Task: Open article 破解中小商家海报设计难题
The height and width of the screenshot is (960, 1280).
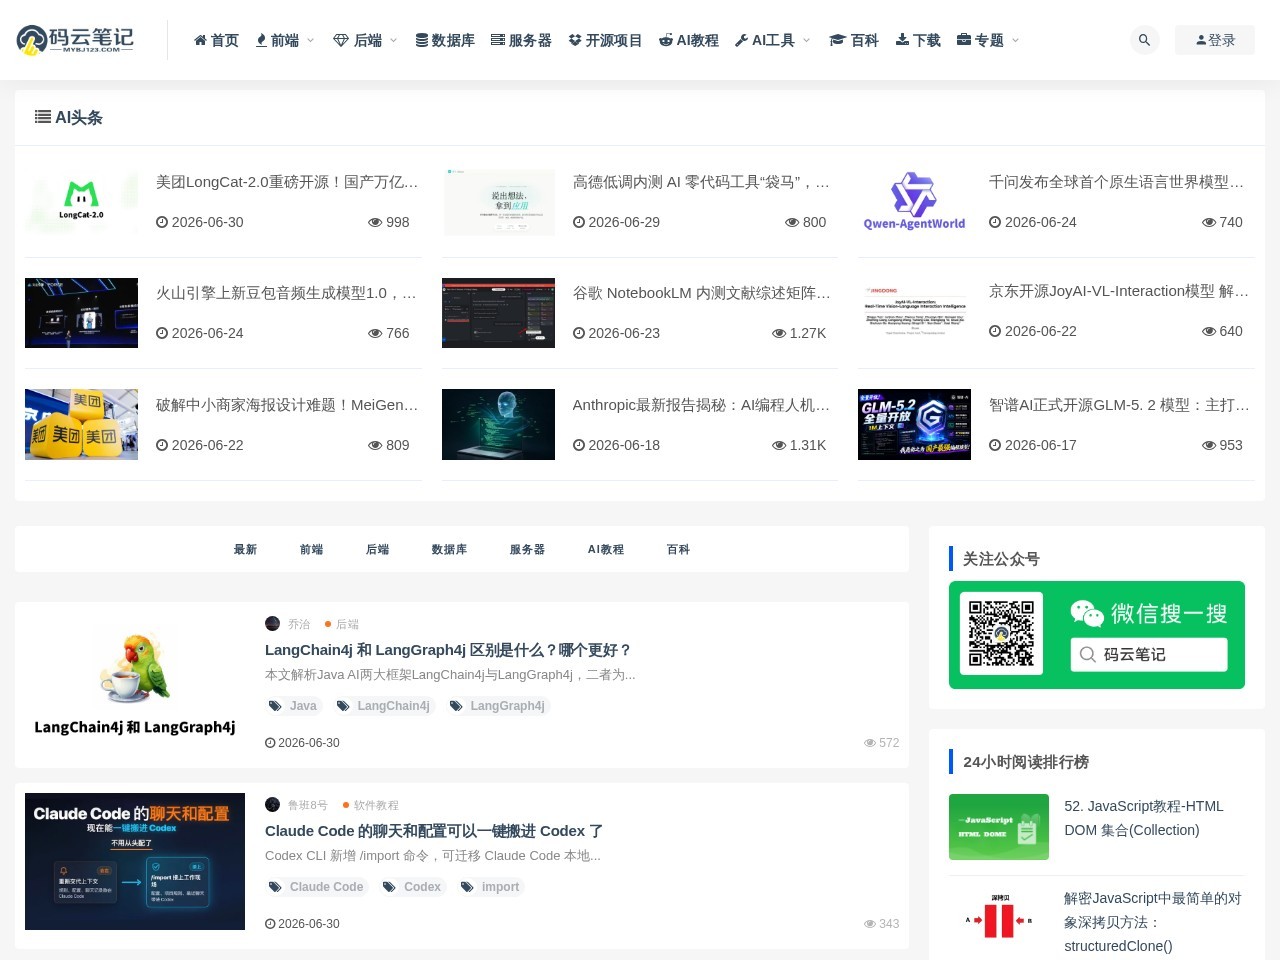Action: point(287,405)
